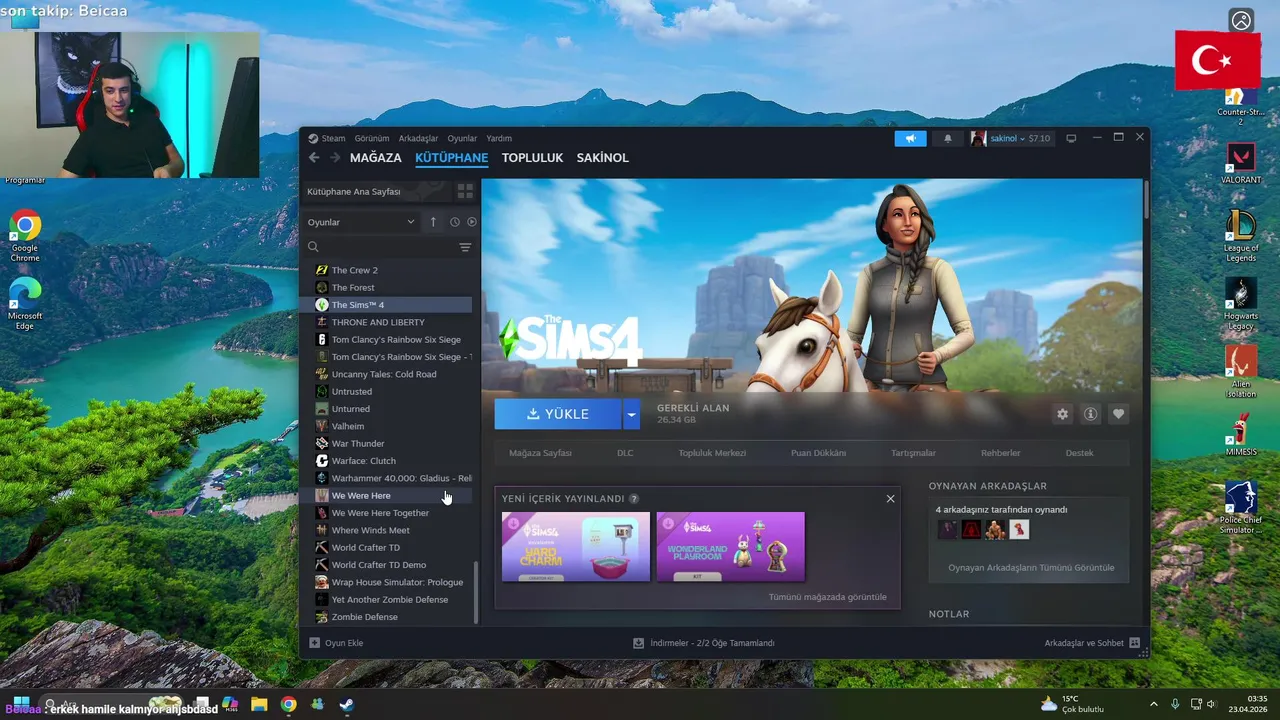Open Puan Dükkânı link

pos(818,453)
